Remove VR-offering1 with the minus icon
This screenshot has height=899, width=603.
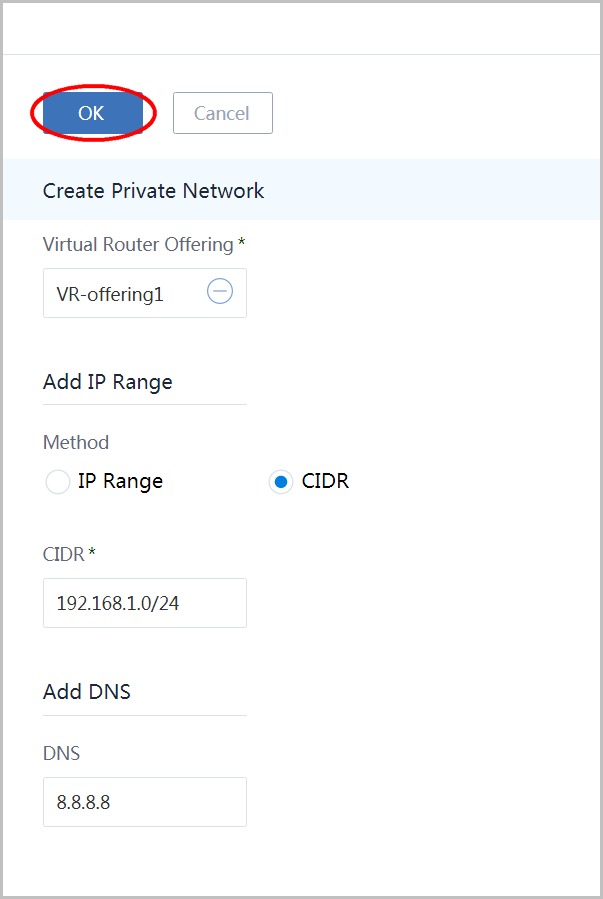220,292
